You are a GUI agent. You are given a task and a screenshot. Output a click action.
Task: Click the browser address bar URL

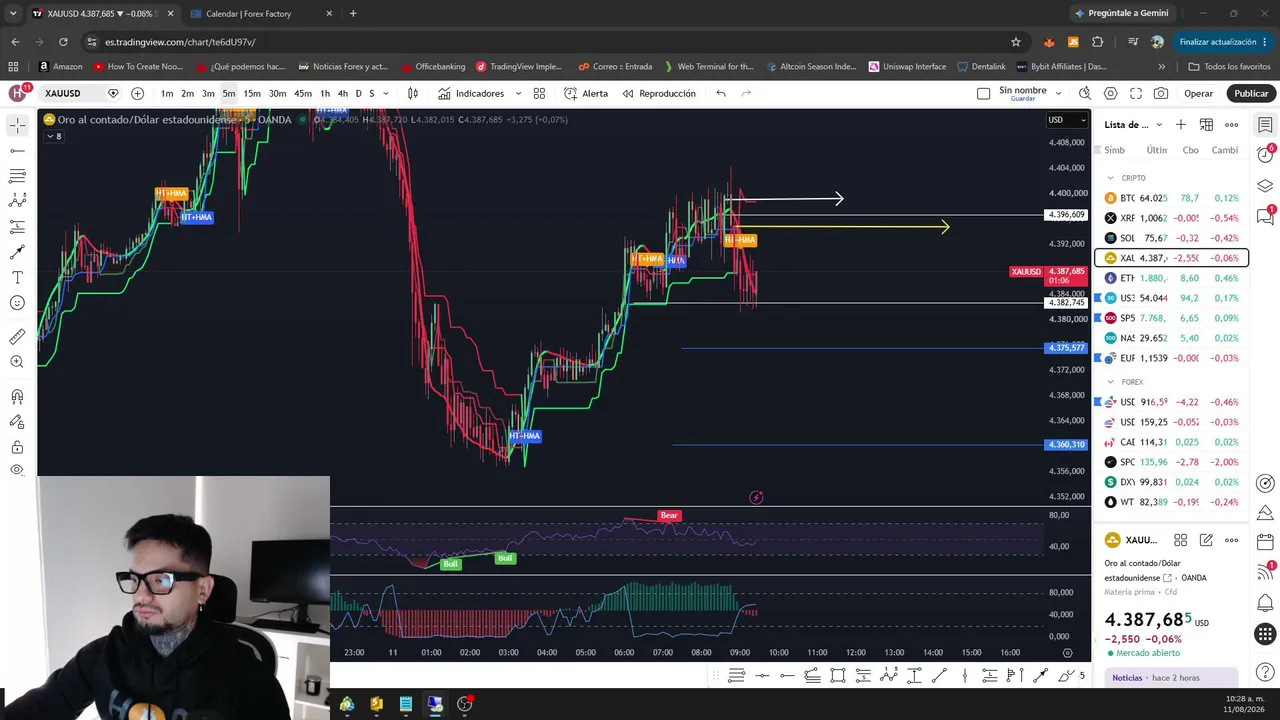pyautogui.click(x=180, y=42)
